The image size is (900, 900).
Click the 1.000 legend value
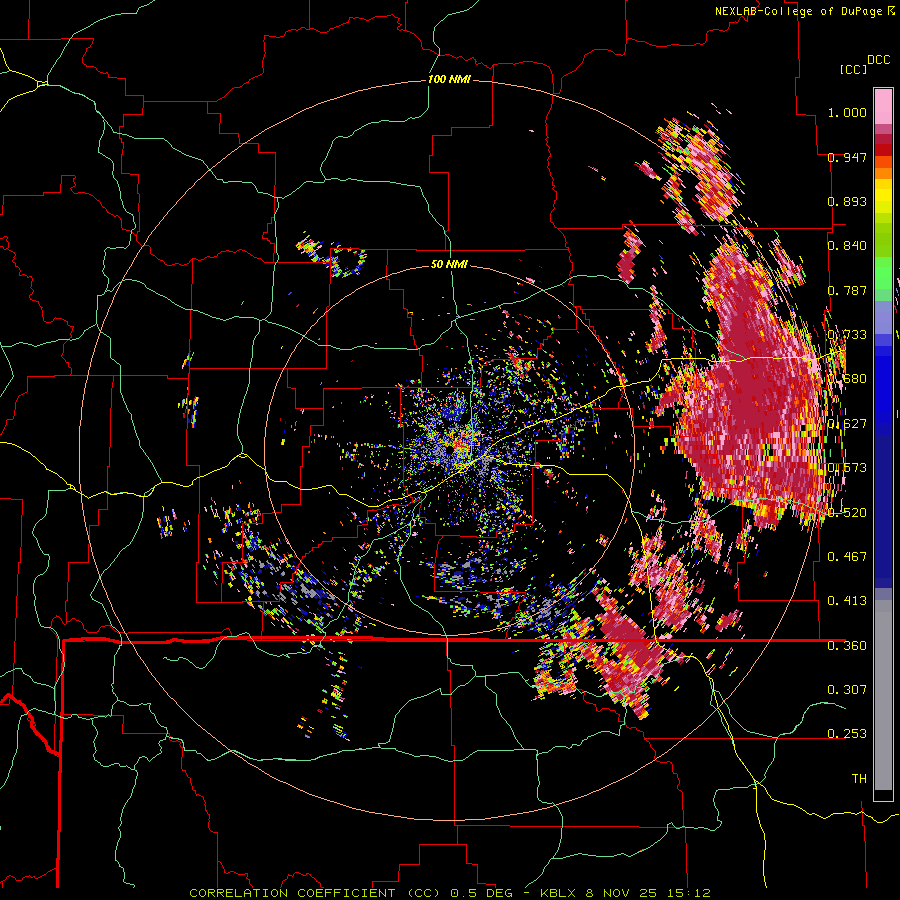(x=847, y=112)
